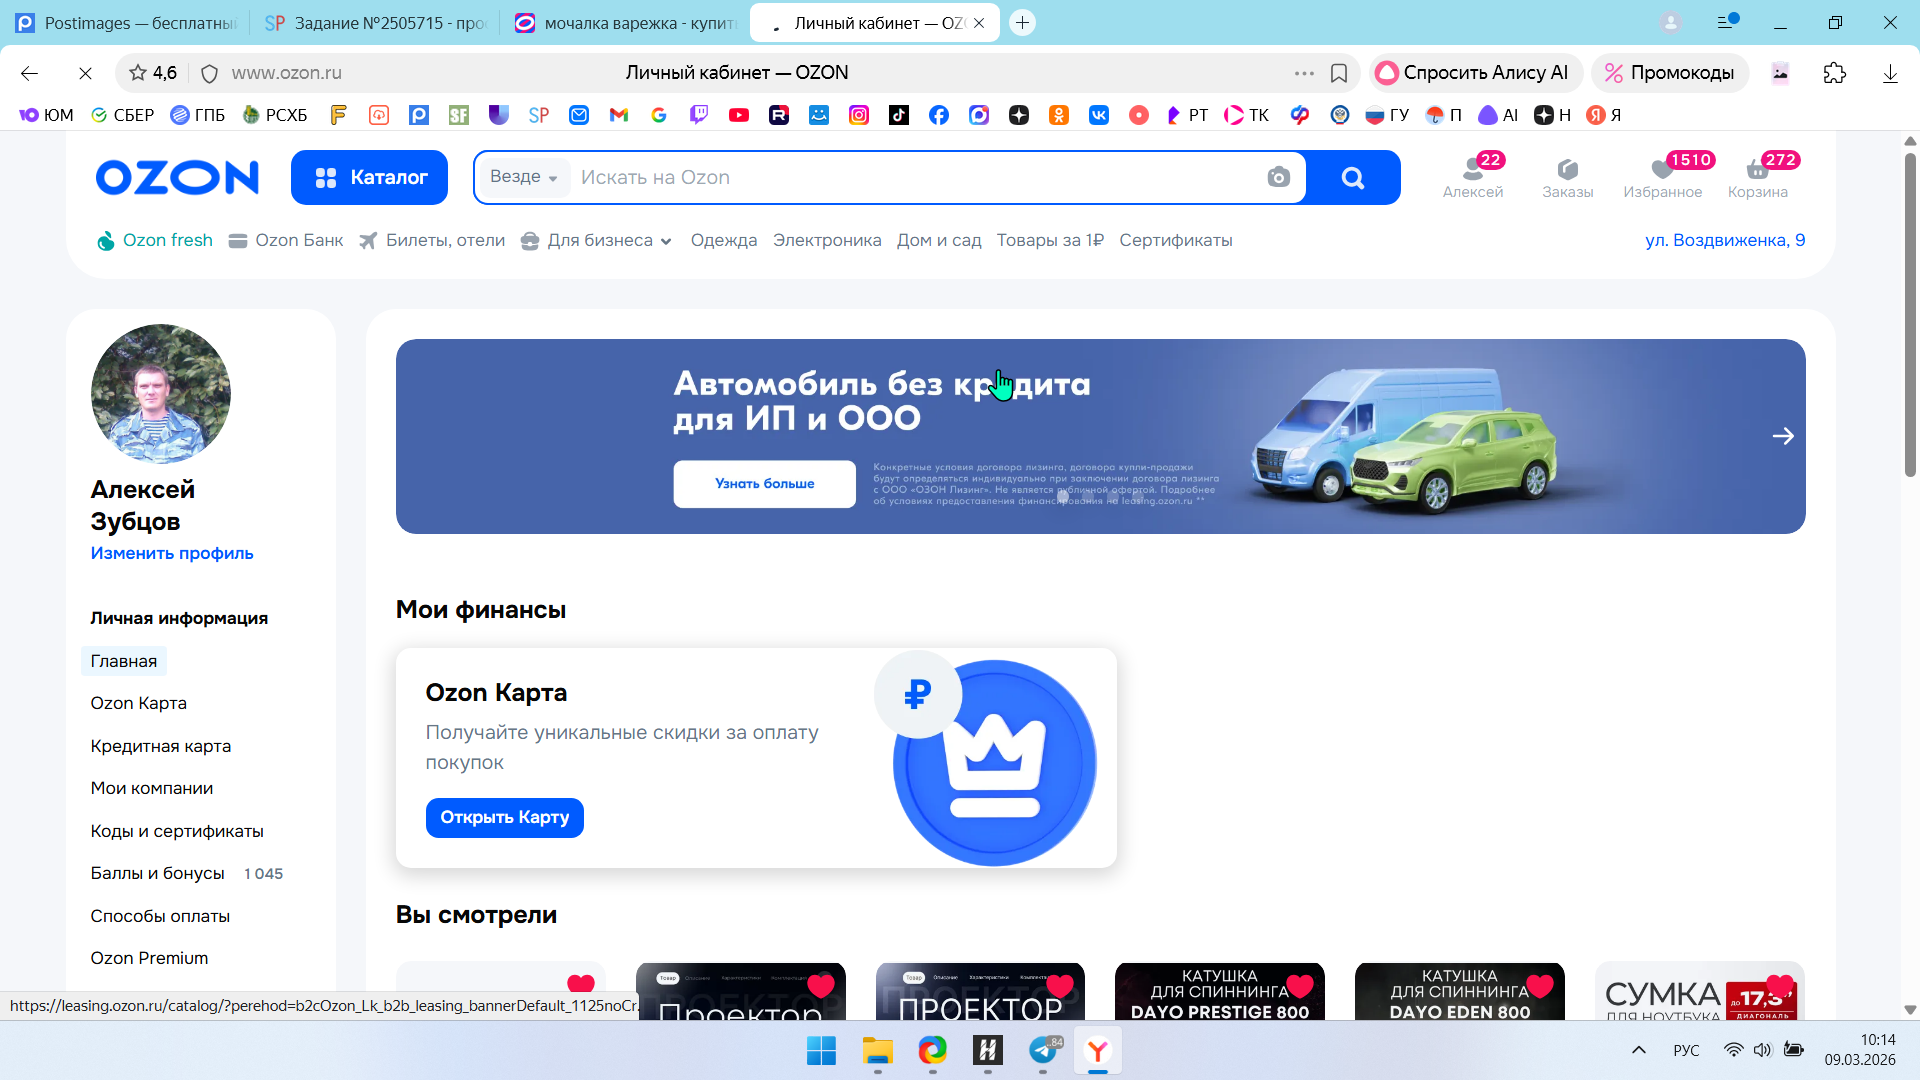The width and height of the screenshot is (1920, 1080).
Task: Click the bookmark icon in address bar
Action: 1339,73
